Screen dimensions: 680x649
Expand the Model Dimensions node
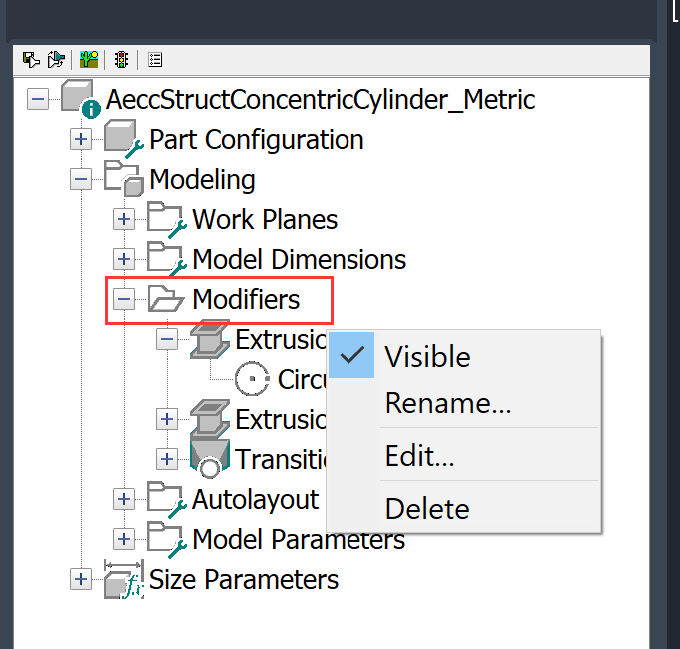pos(124,259)
